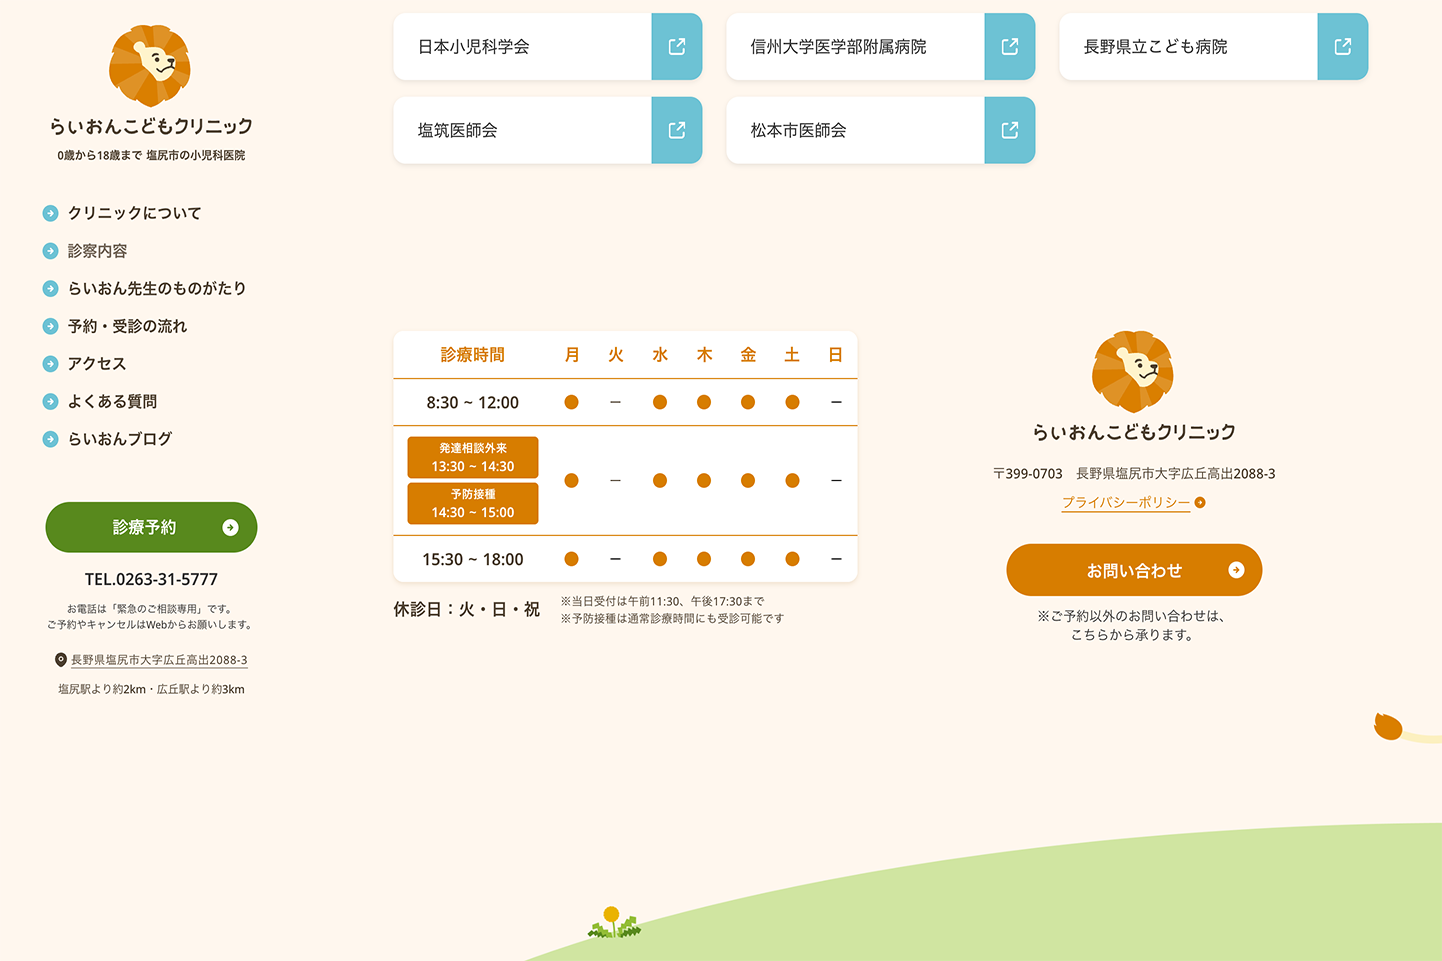Click external link icon beside 塩筑医師会
The width and height of the screenshot is (1442, 961).
(x=677, y=130)
